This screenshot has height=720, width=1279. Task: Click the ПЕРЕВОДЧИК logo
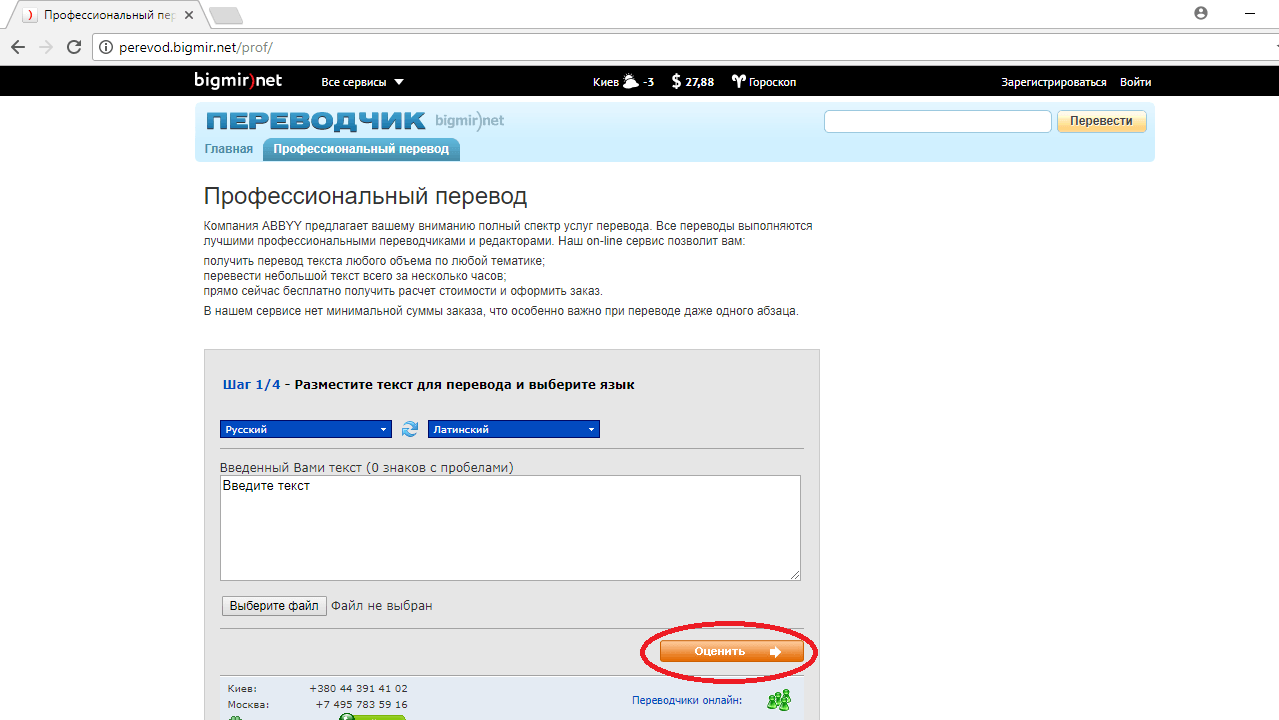[316, 121]
